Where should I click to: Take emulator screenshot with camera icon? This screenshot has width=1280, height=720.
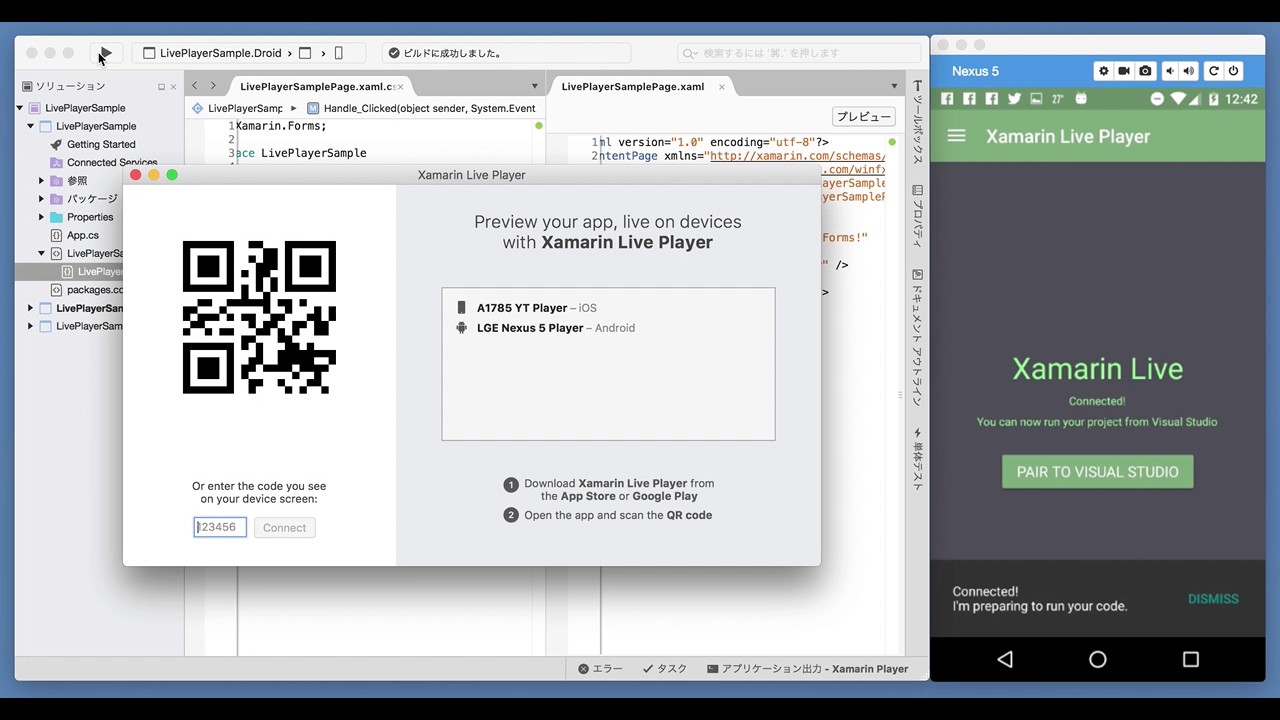coord(1146,71)
